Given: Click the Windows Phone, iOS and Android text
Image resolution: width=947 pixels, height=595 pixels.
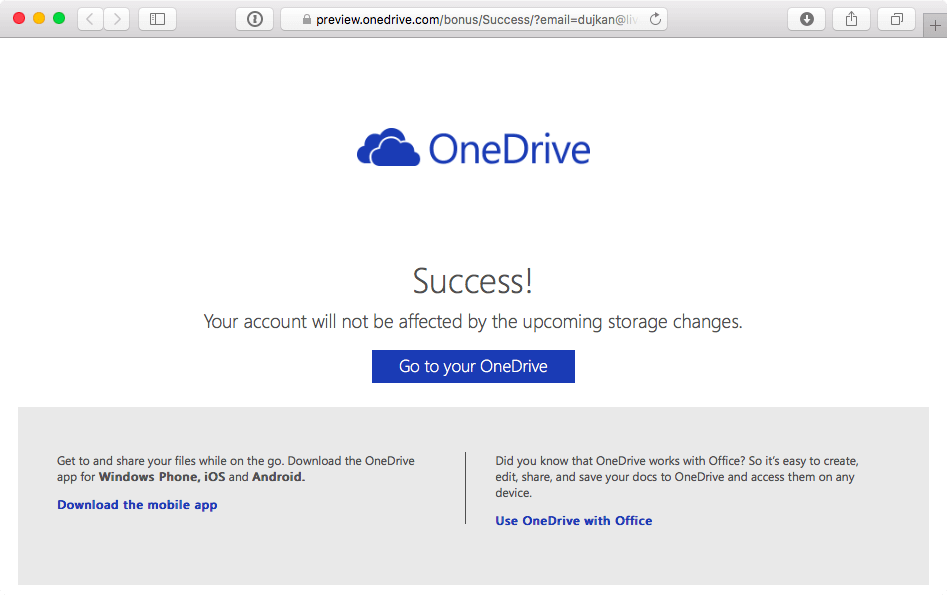Looking at the screenshot, I should 202,477.
